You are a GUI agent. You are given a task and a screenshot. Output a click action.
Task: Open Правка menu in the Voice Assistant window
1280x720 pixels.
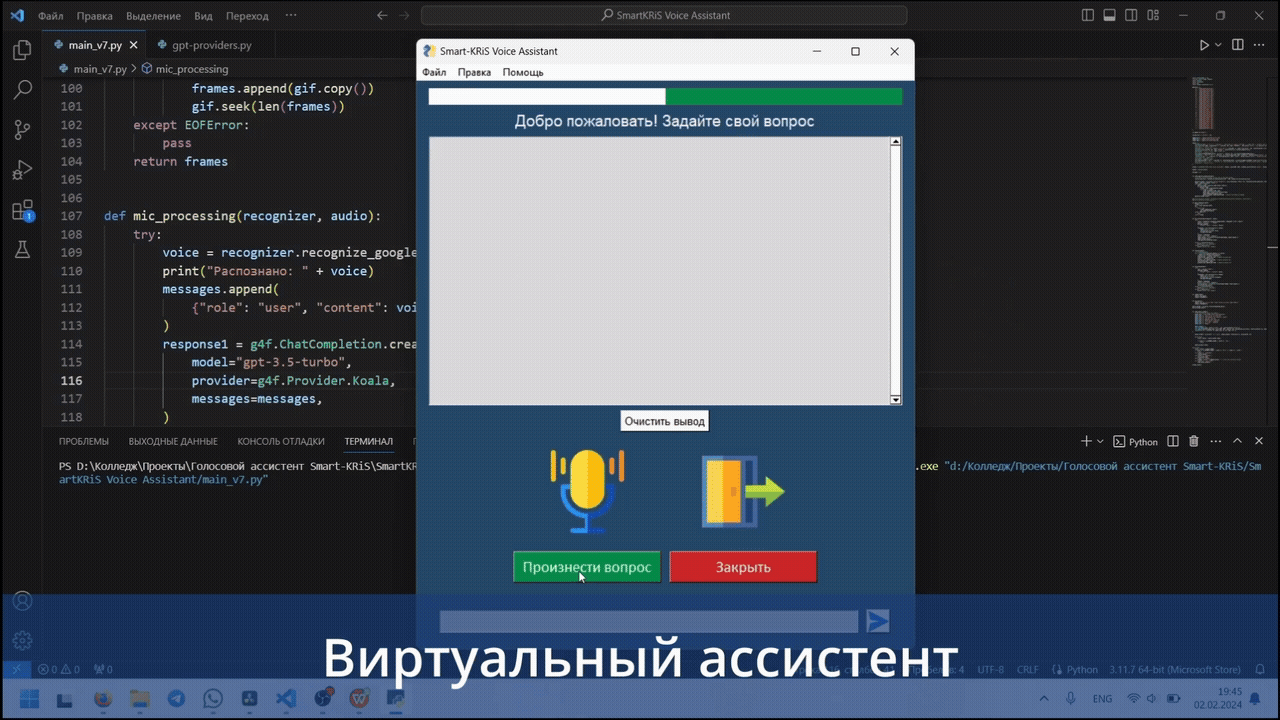[474, 72]
